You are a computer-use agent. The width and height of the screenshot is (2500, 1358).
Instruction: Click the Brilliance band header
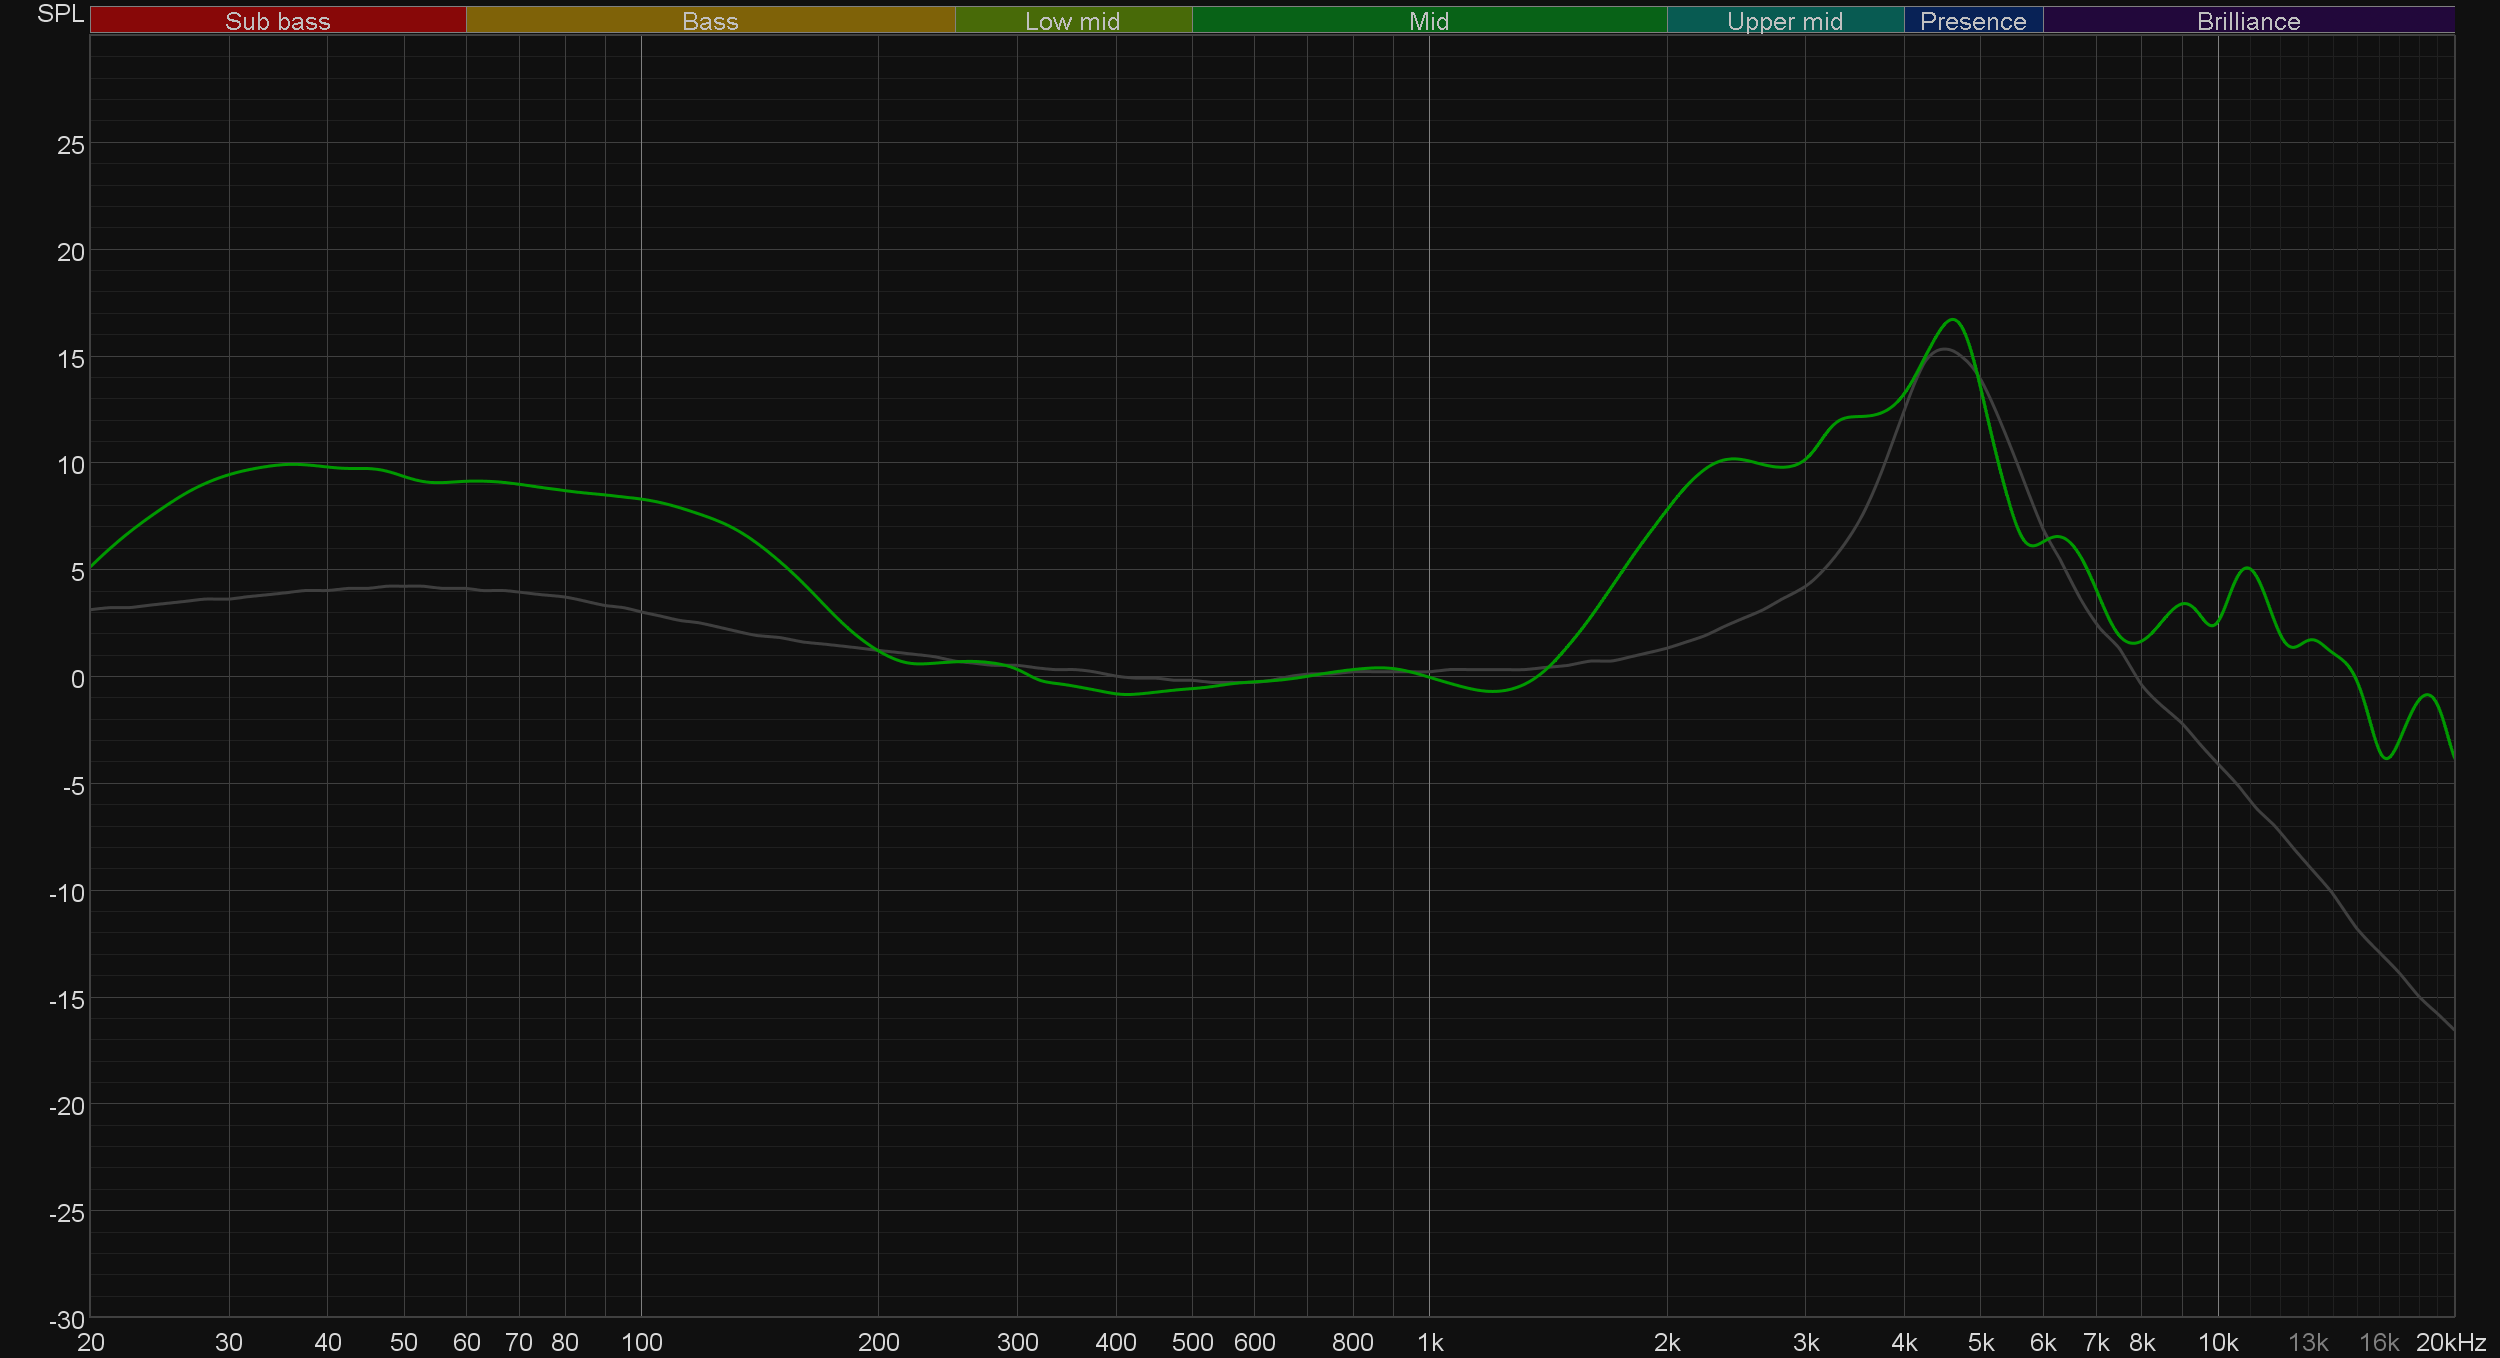click(x=2248, y=21)
